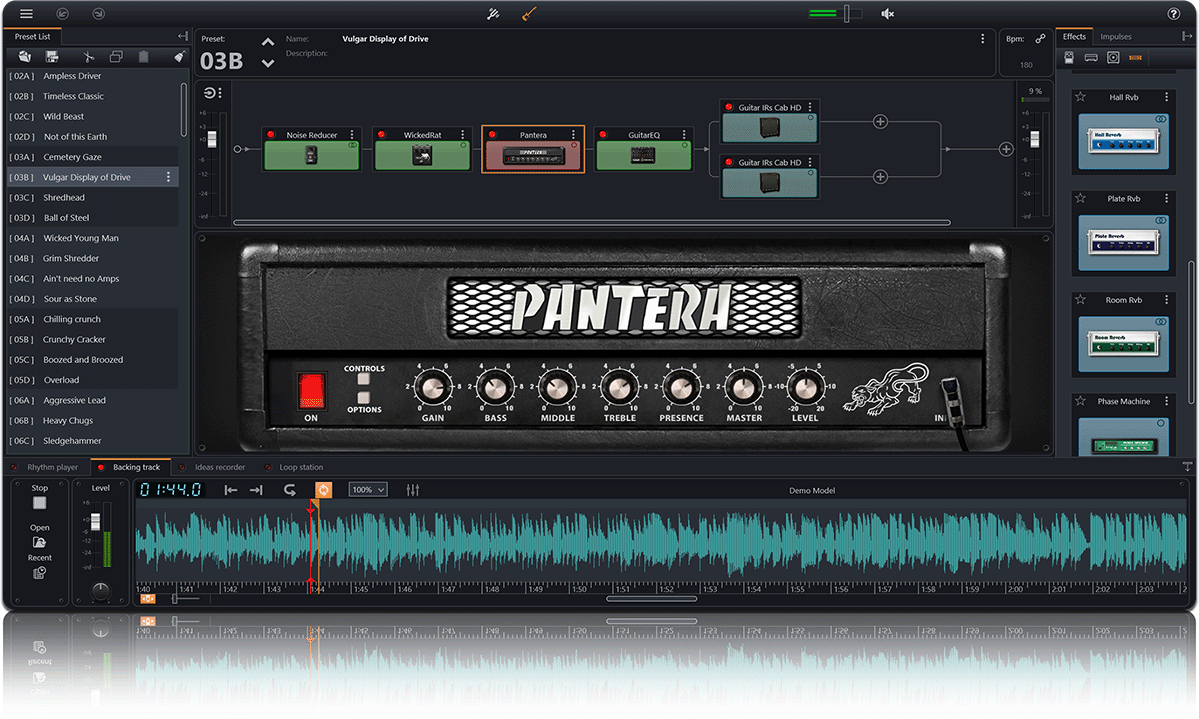Cut the preset using the scissors icon
Screen dimensions: 1199x719
[88, 56]
